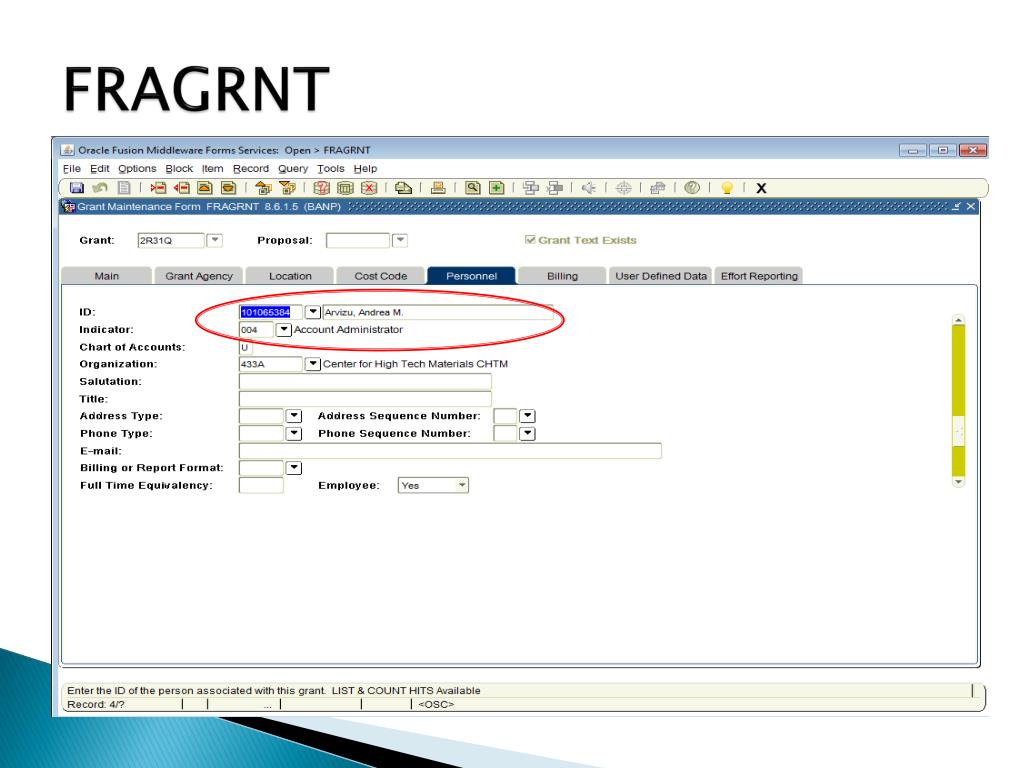Open the Phone Sequence Number dropdown arrow

coord(528,434)
